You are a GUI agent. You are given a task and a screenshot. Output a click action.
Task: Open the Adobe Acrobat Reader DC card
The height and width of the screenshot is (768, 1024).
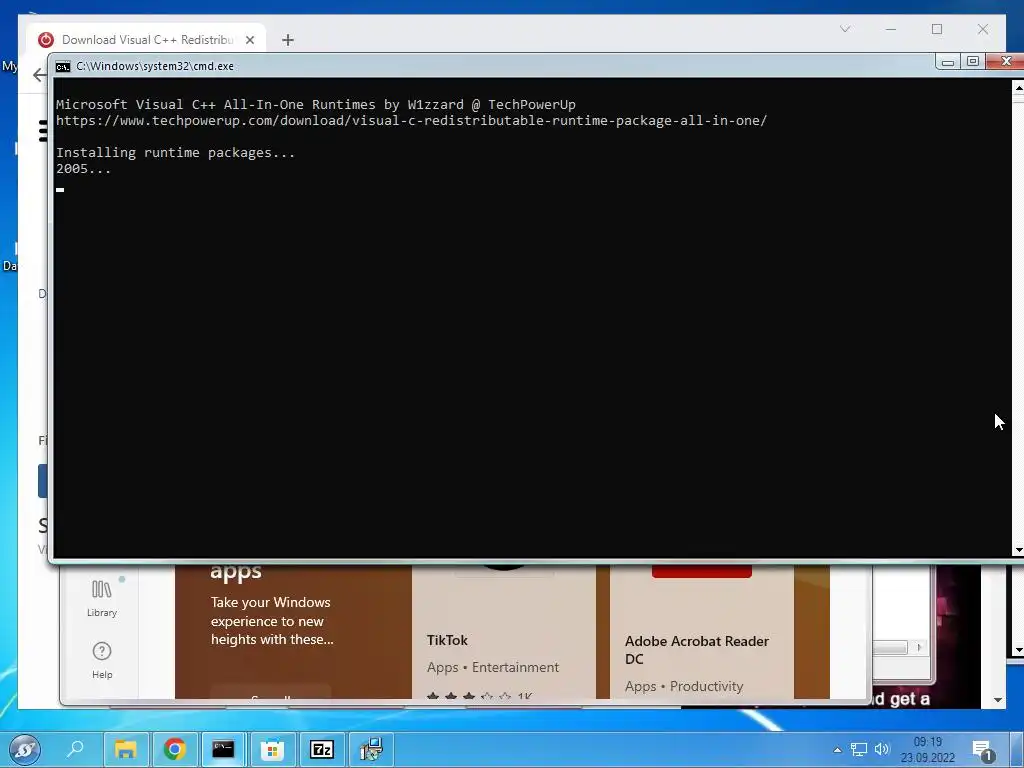(701, 632)
